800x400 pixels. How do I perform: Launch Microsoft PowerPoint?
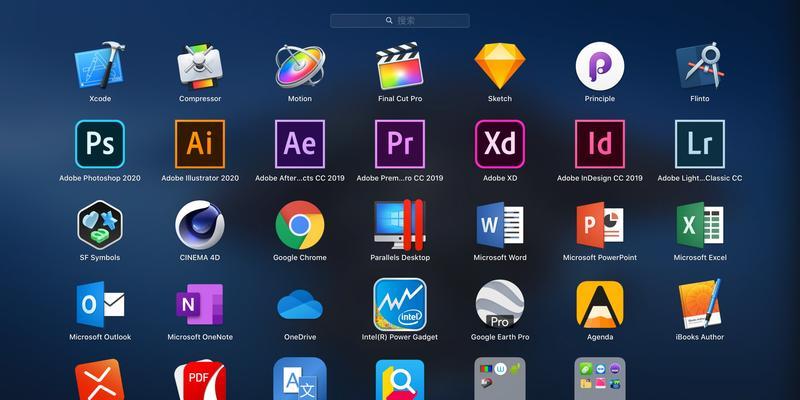coord(600,224)
